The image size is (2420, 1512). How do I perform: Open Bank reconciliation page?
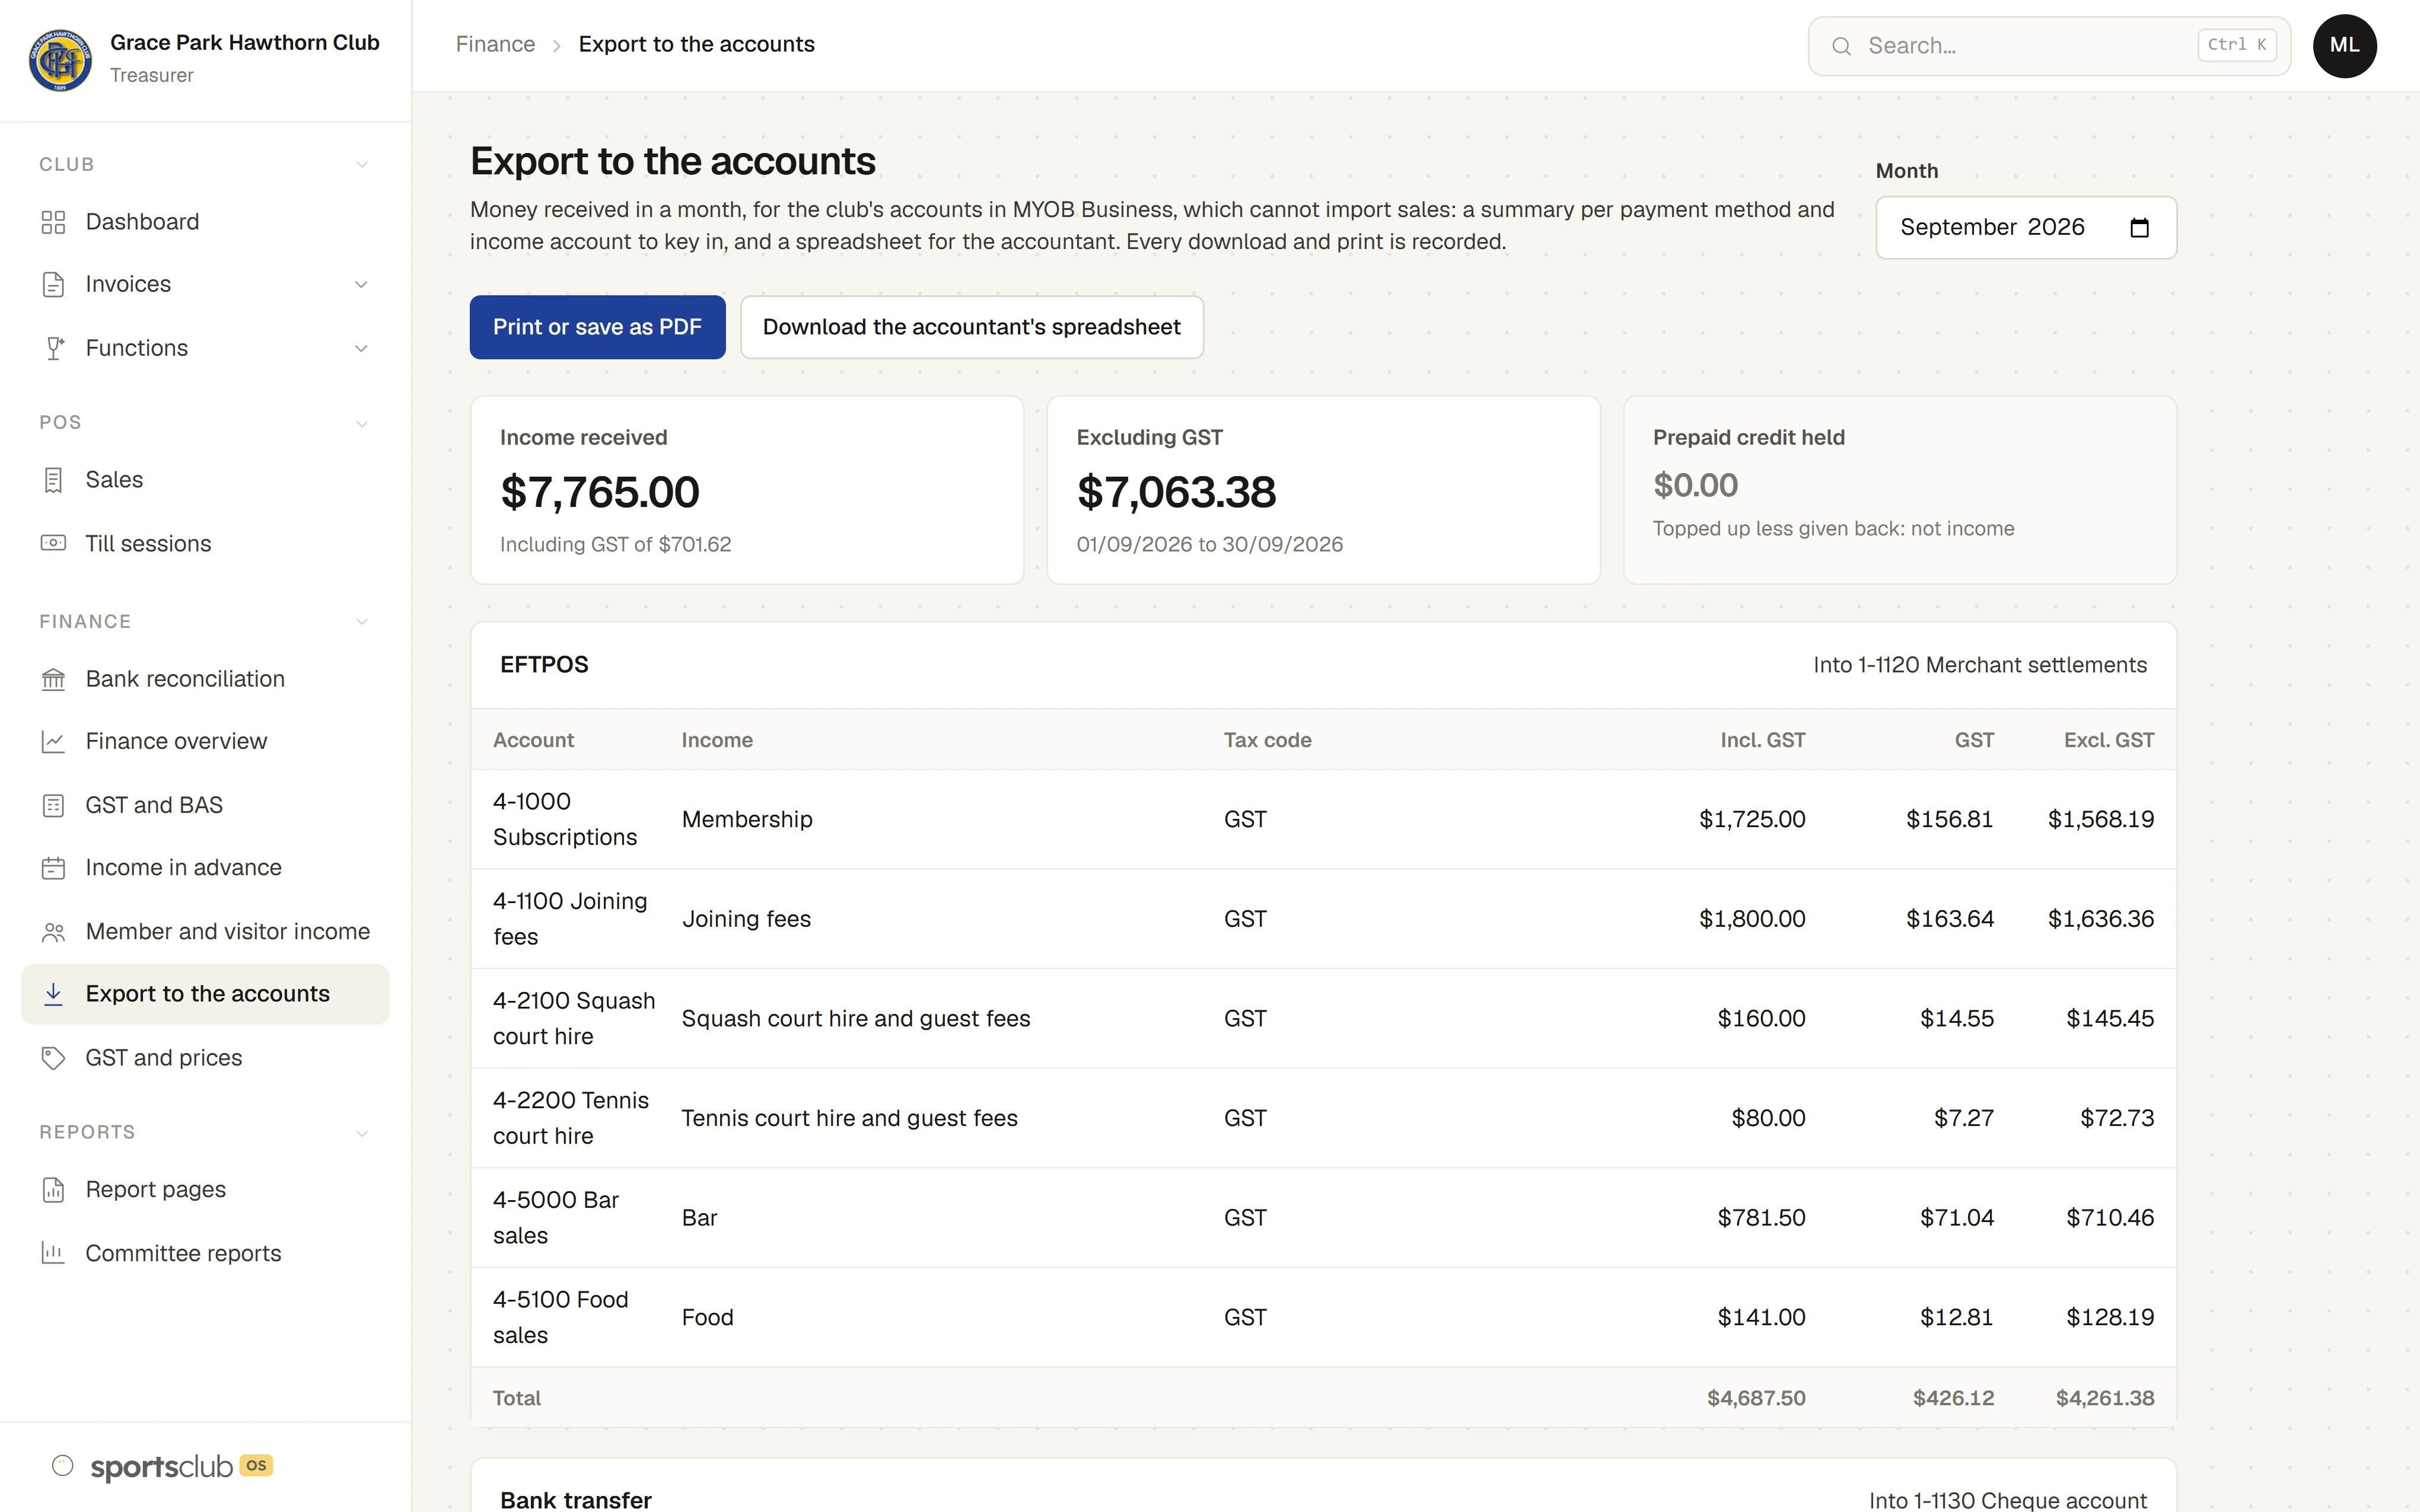click(x=205, y=679)
